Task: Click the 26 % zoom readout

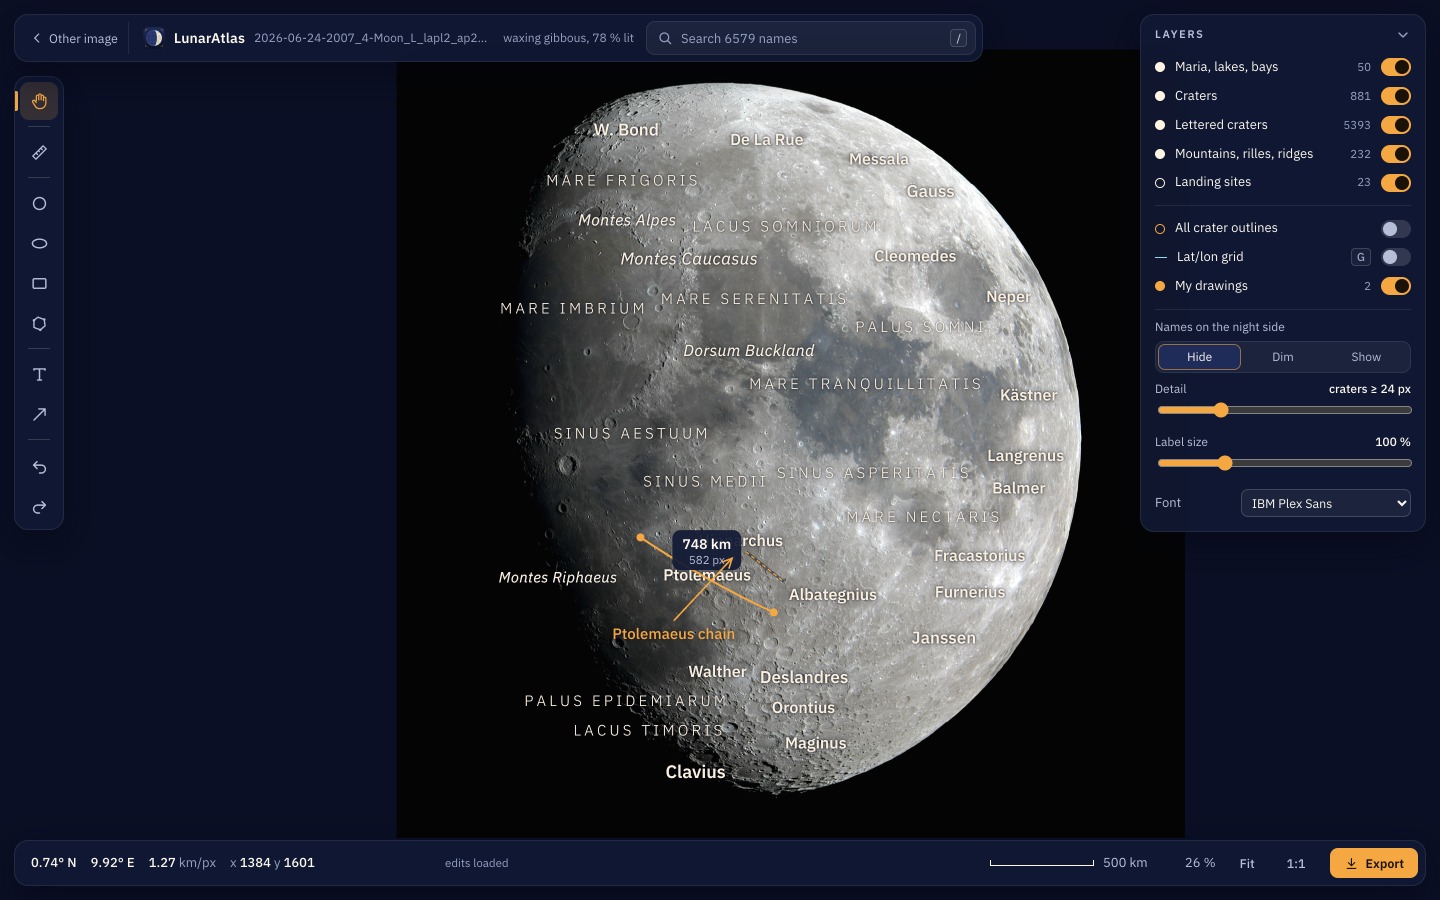Action: point(1200,863)
